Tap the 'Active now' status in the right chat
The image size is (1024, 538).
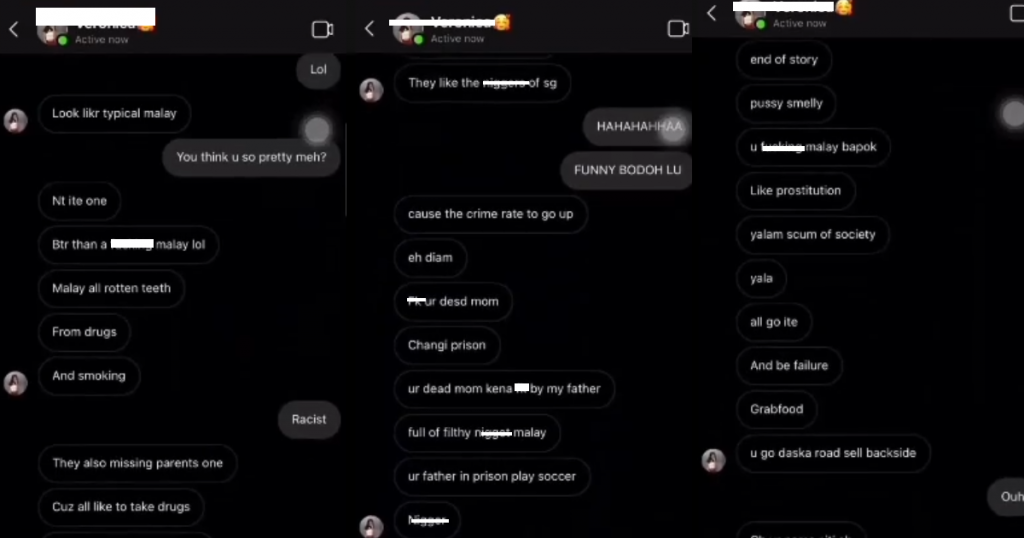tap(799, 24)
